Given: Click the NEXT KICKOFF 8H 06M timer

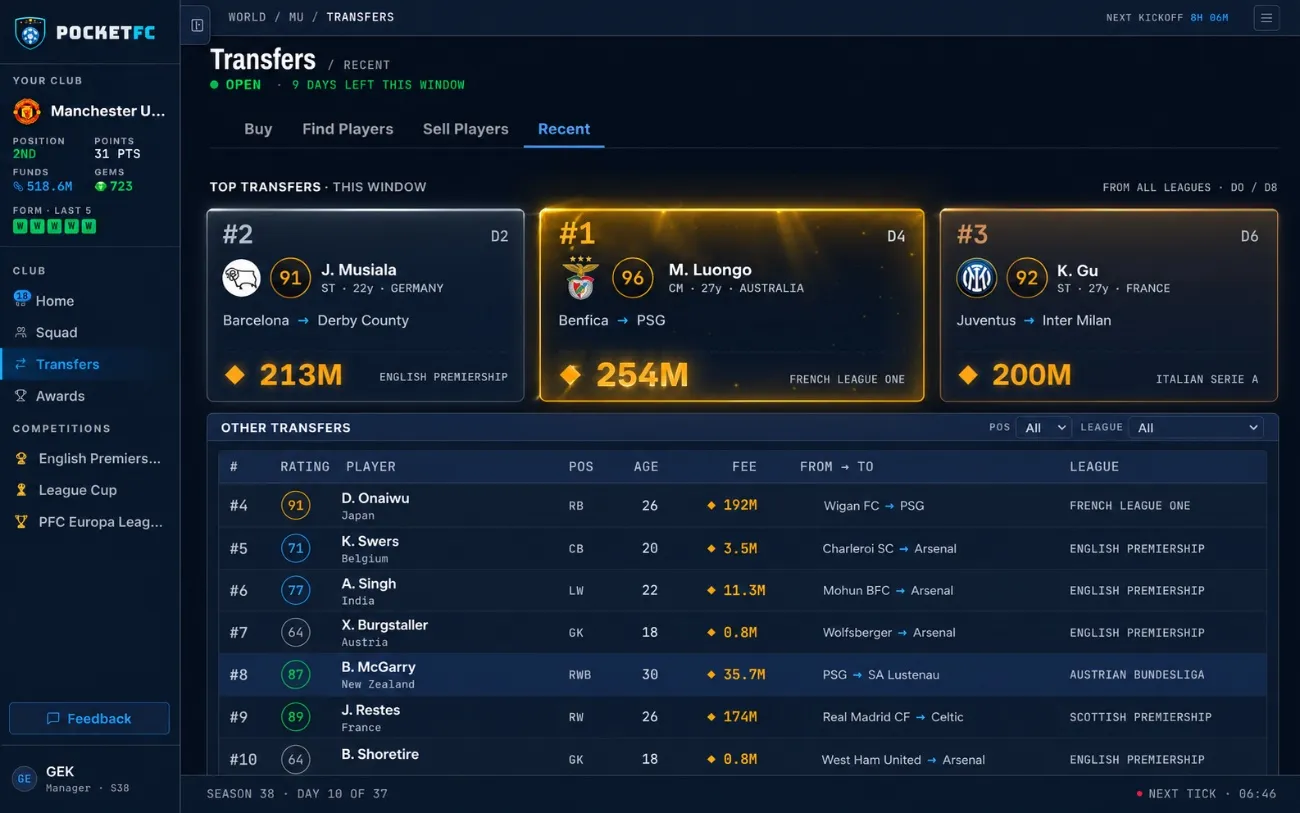Looking at the screenshot, I should click(x=1167, y=18).
